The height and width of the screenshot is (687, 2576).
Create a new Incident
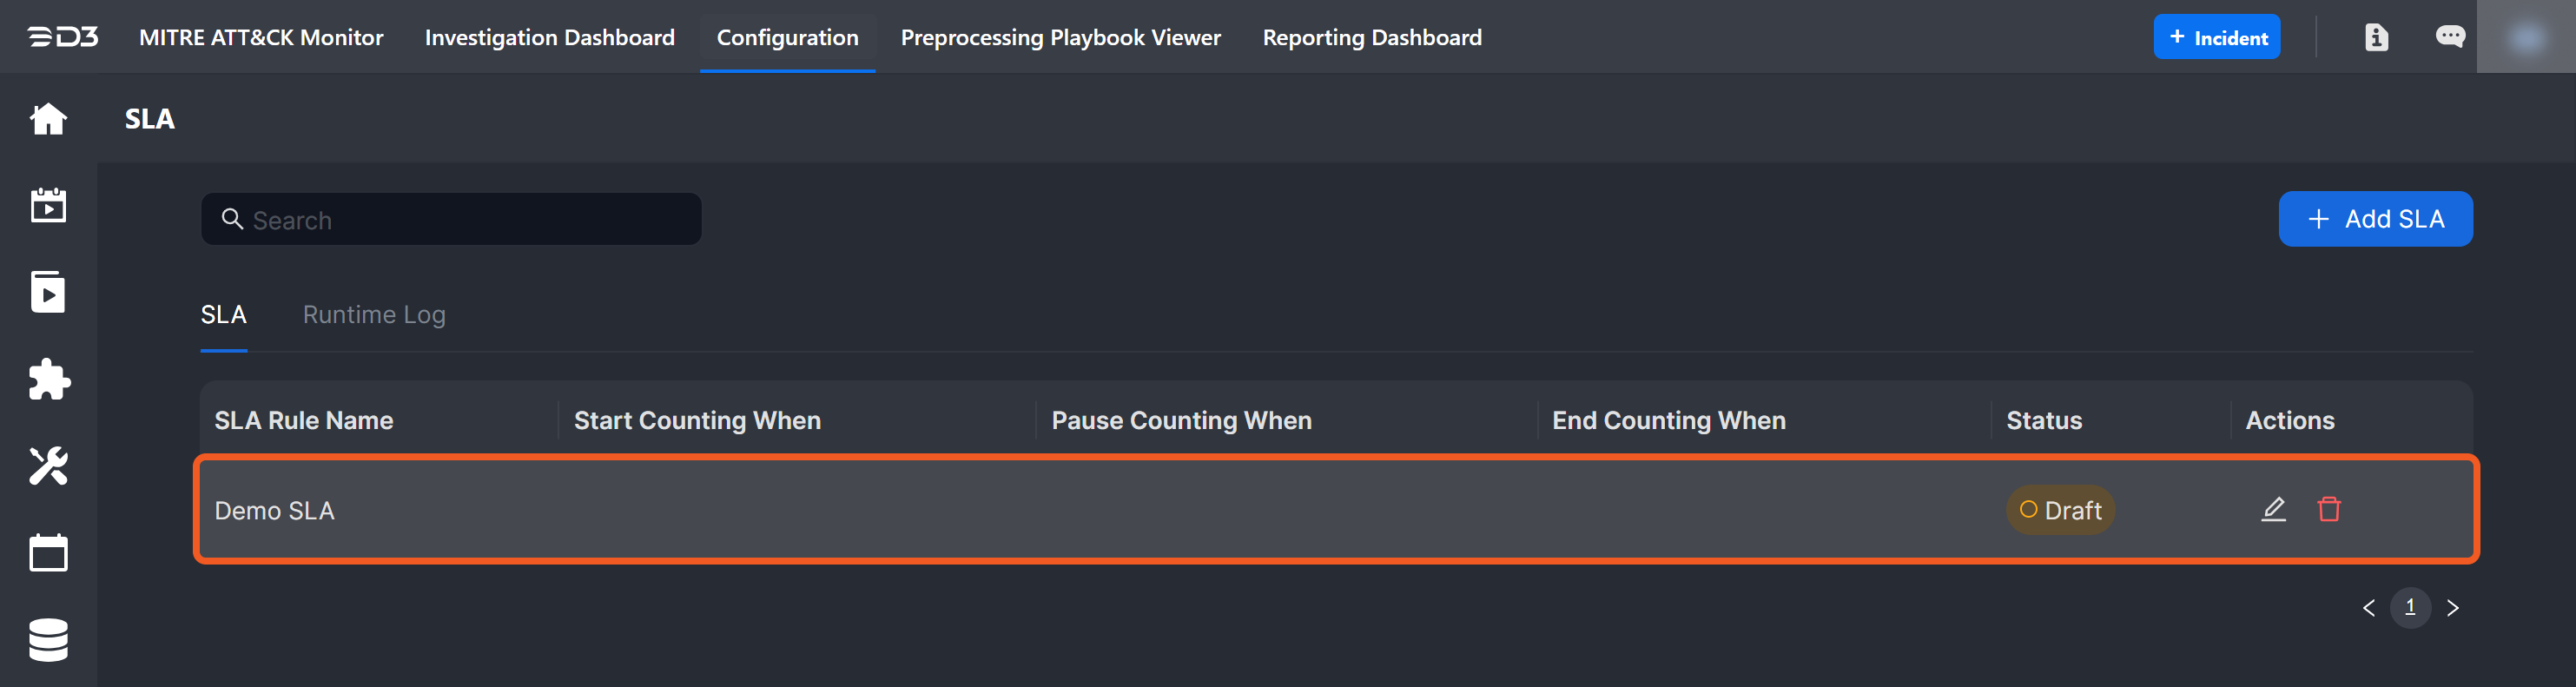2216,37
